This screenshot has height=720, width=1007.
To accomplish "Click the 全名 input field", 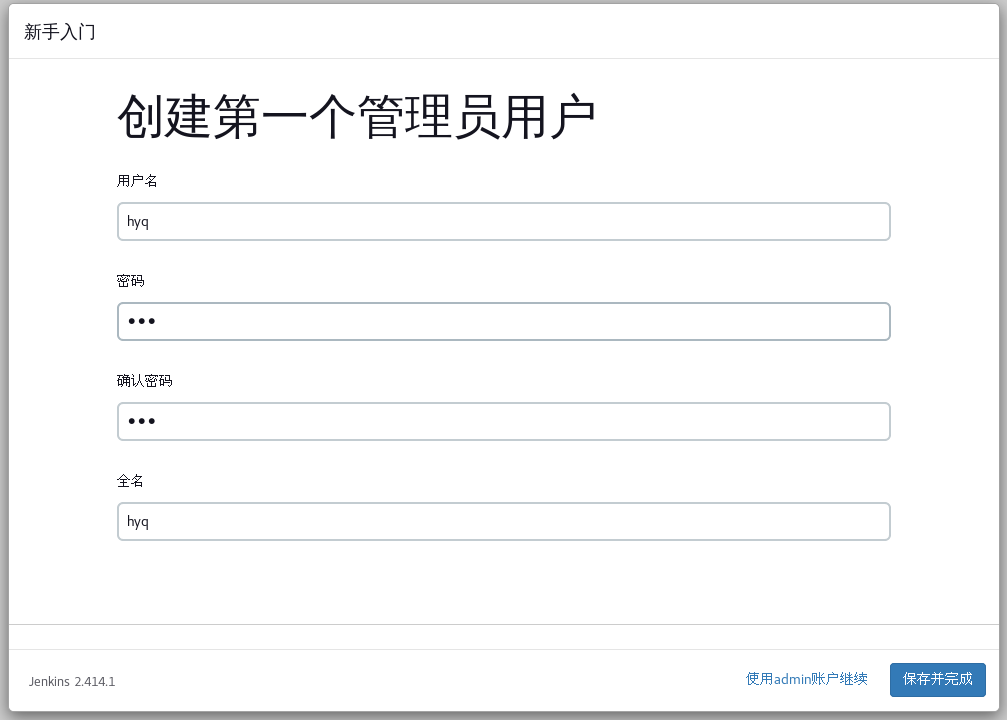I will click(504, 522).
